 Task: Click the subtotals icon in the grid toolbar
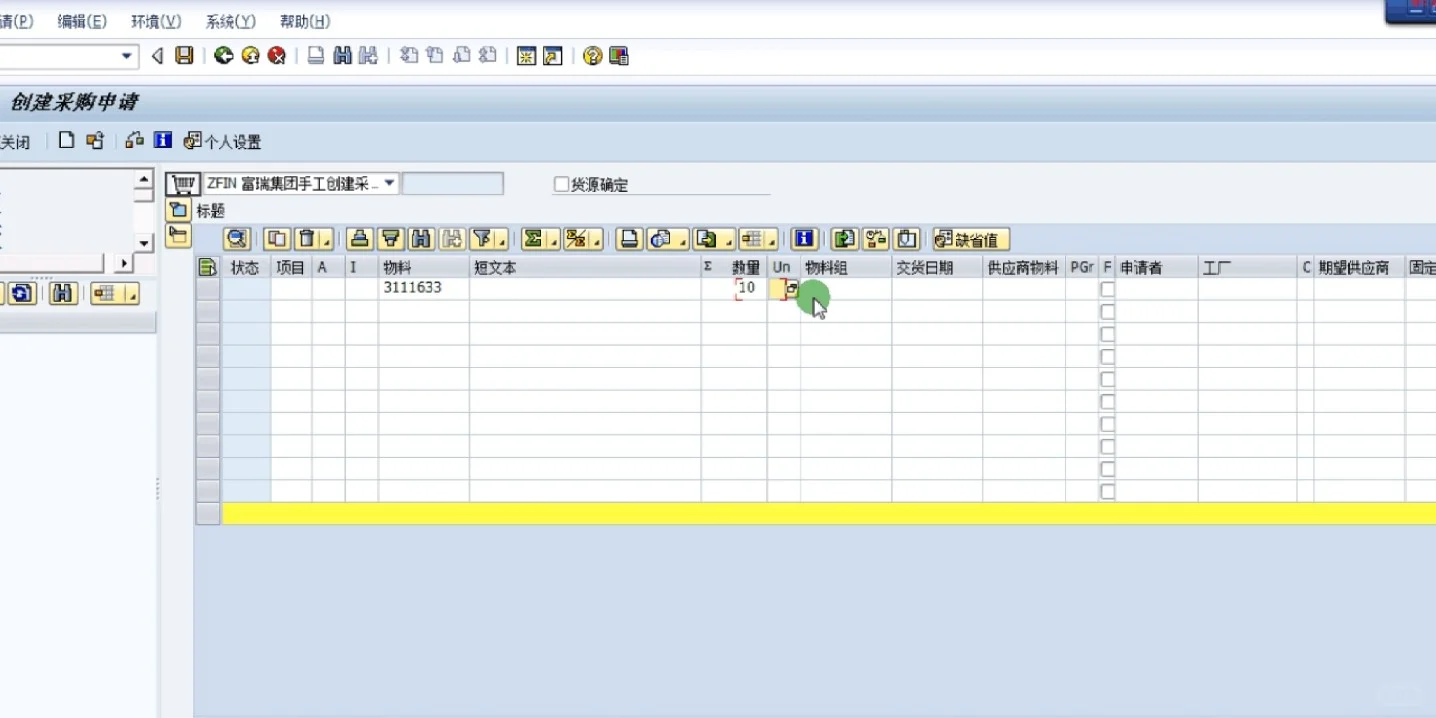click(577, 239)
